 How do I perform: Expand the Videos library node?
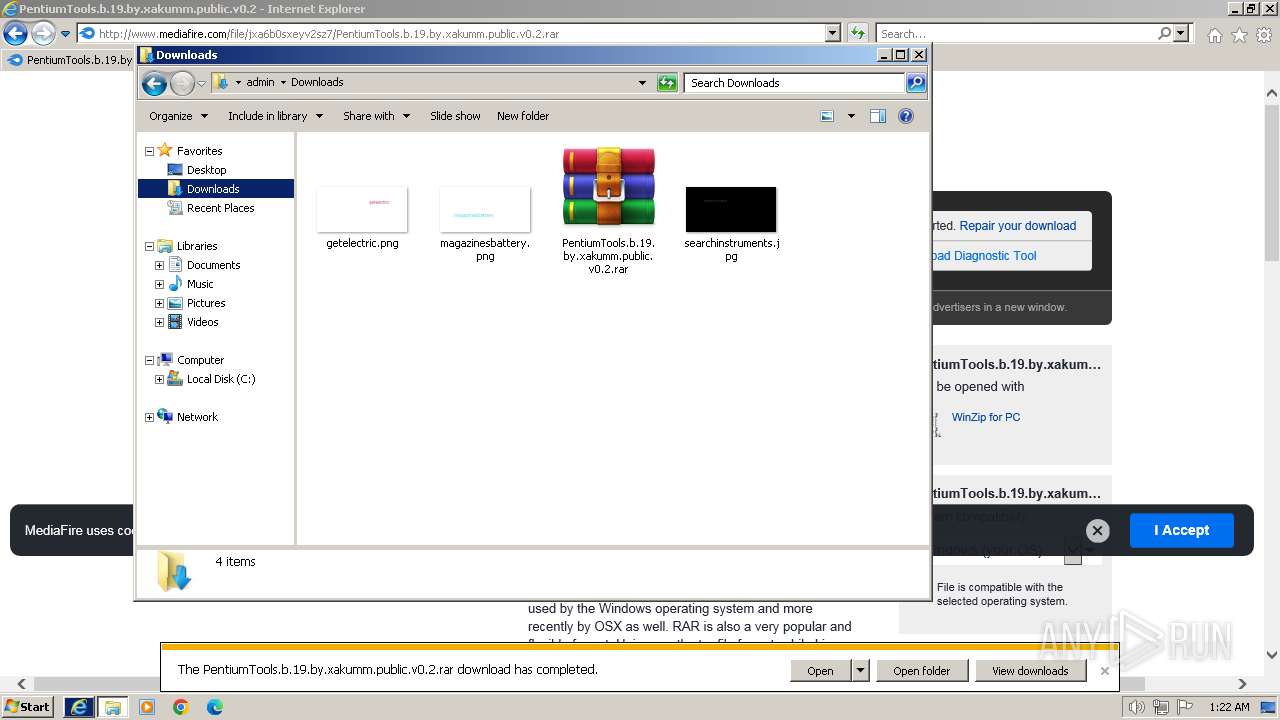[x=159, y=322]
